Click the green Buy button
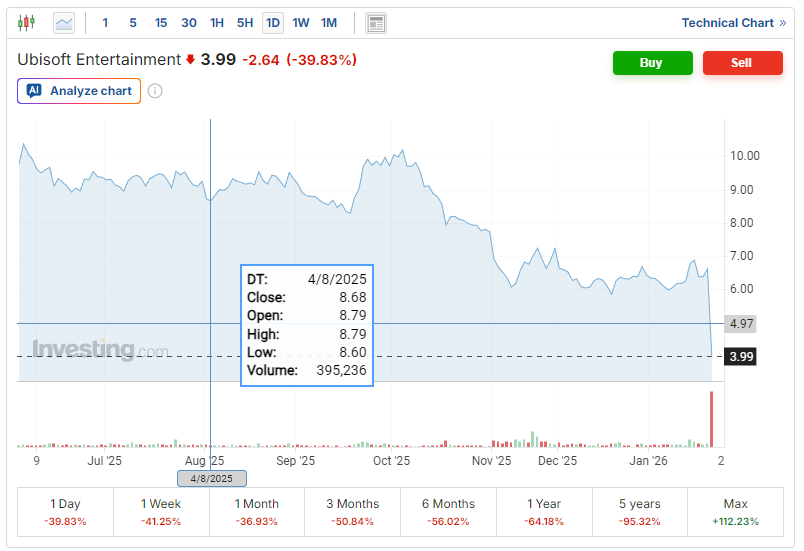 click(653, 63)
